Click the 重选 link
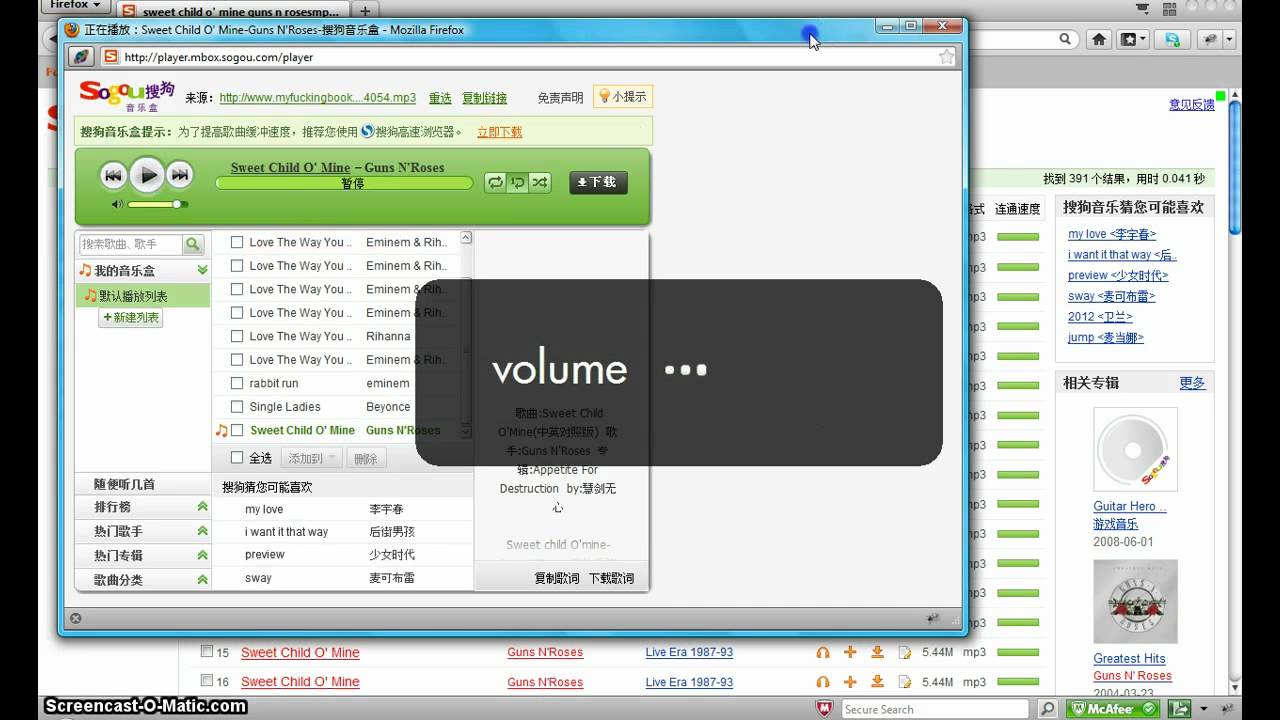 tap(440, 98)
